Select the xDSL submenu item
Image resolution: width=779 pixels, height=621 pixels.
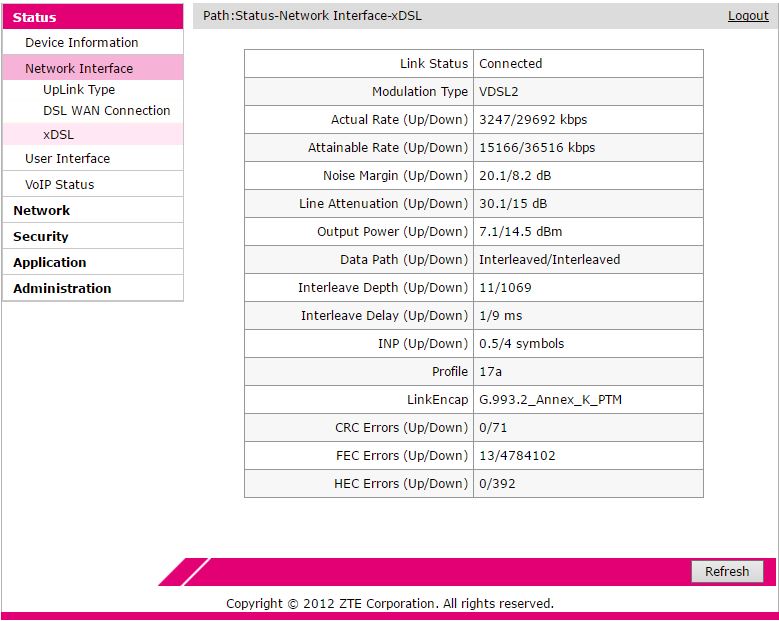pyautogui.click(x=58, y=134)
